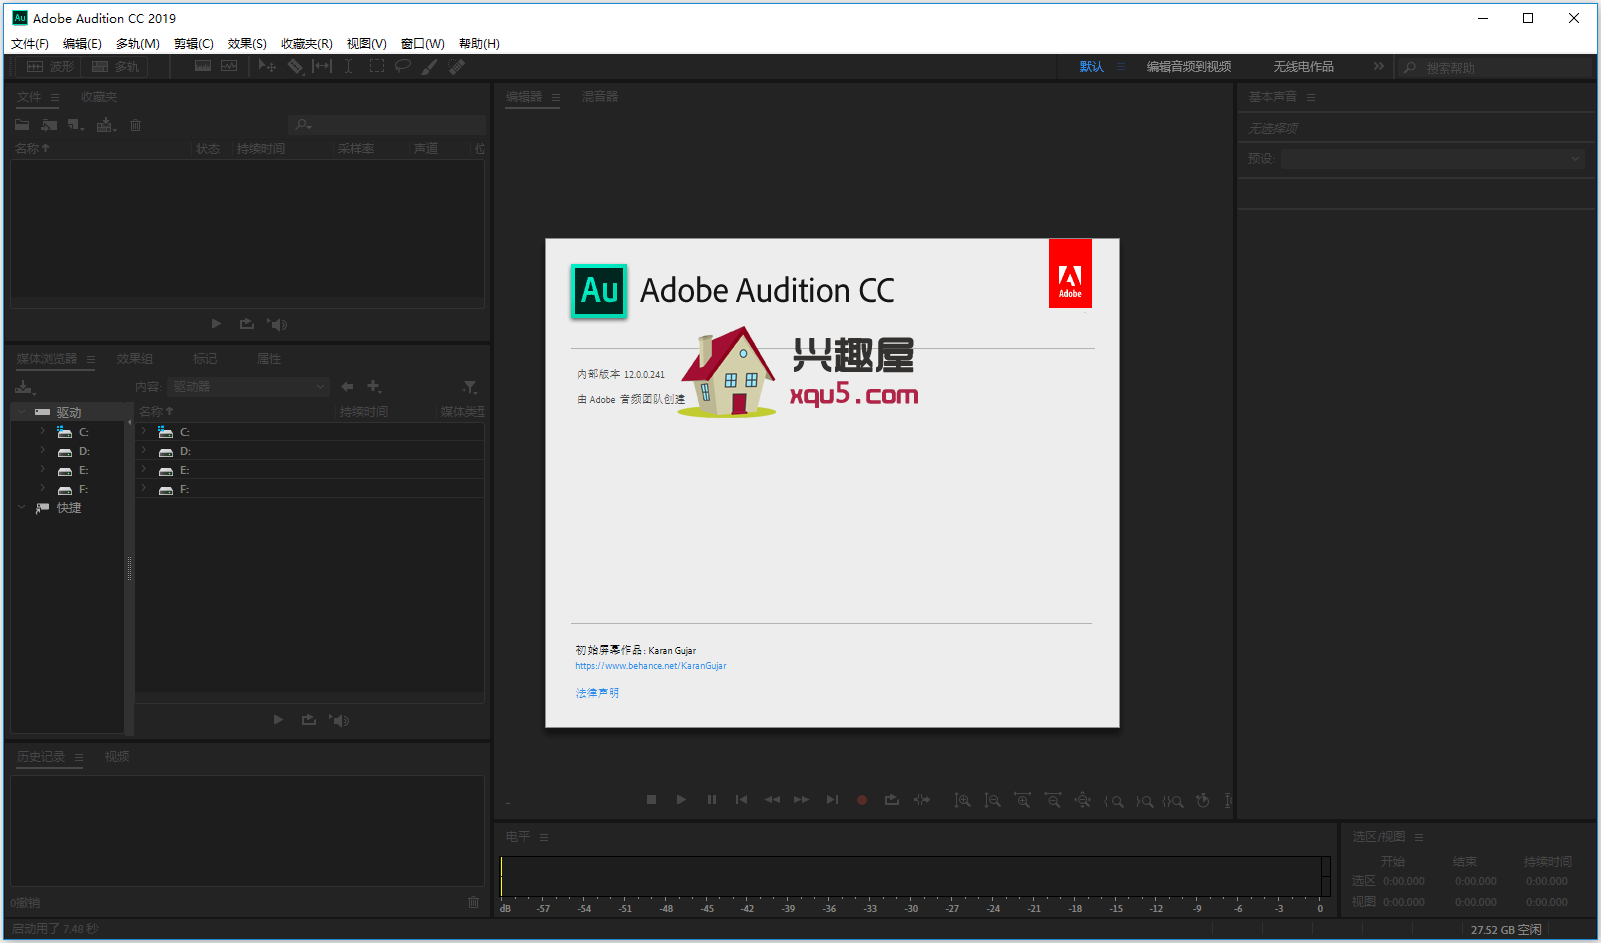
Task: Open the new file dropdown icon
Action: tap(76, 125)
